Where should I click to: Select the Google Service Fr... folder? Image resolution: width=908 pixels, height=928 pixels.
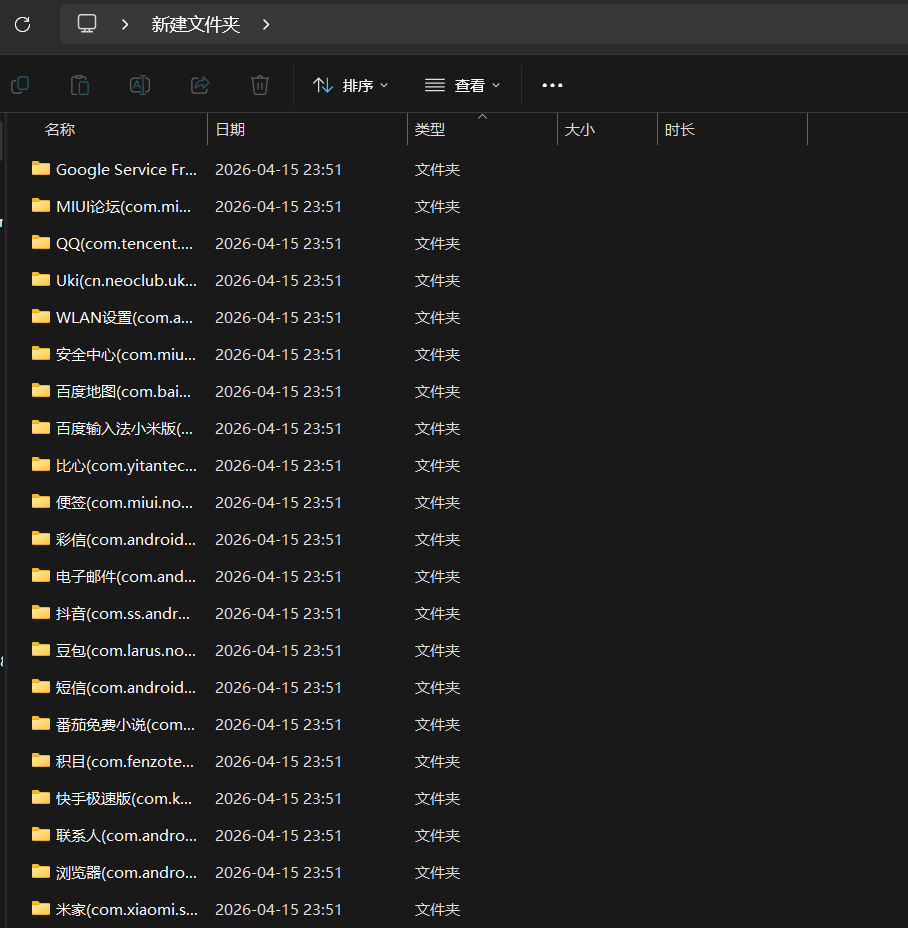pos(126,170)
